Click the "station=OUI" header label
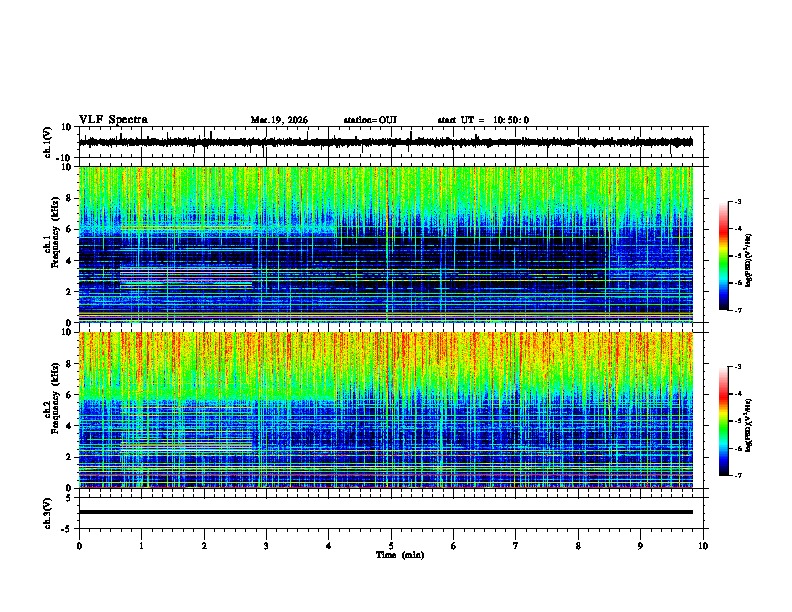 [370, 120]
